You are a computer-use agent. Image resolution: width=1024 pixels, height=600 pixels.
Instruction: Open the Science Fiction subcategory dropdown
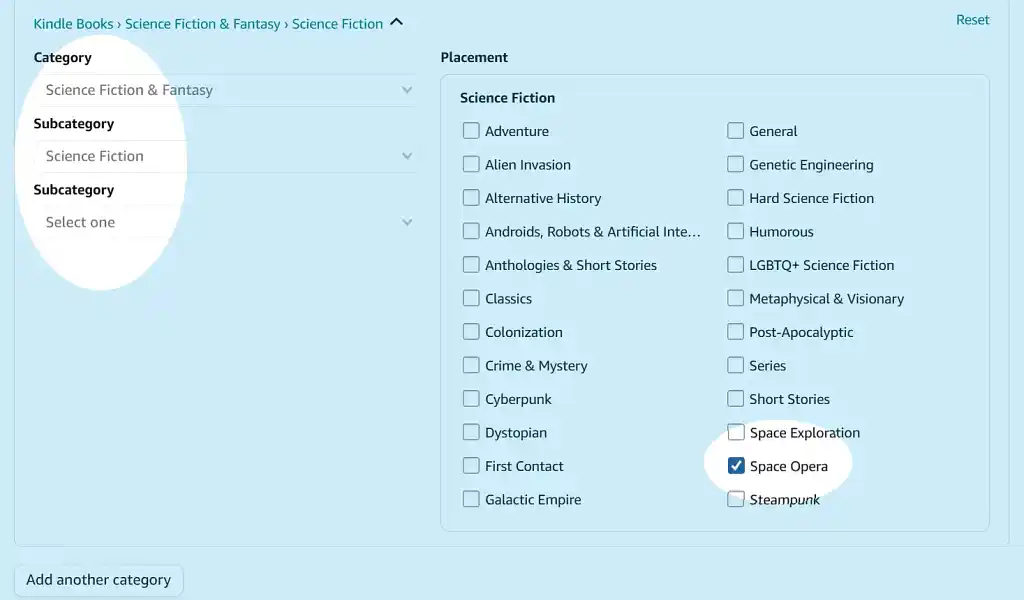click(225, 156)
